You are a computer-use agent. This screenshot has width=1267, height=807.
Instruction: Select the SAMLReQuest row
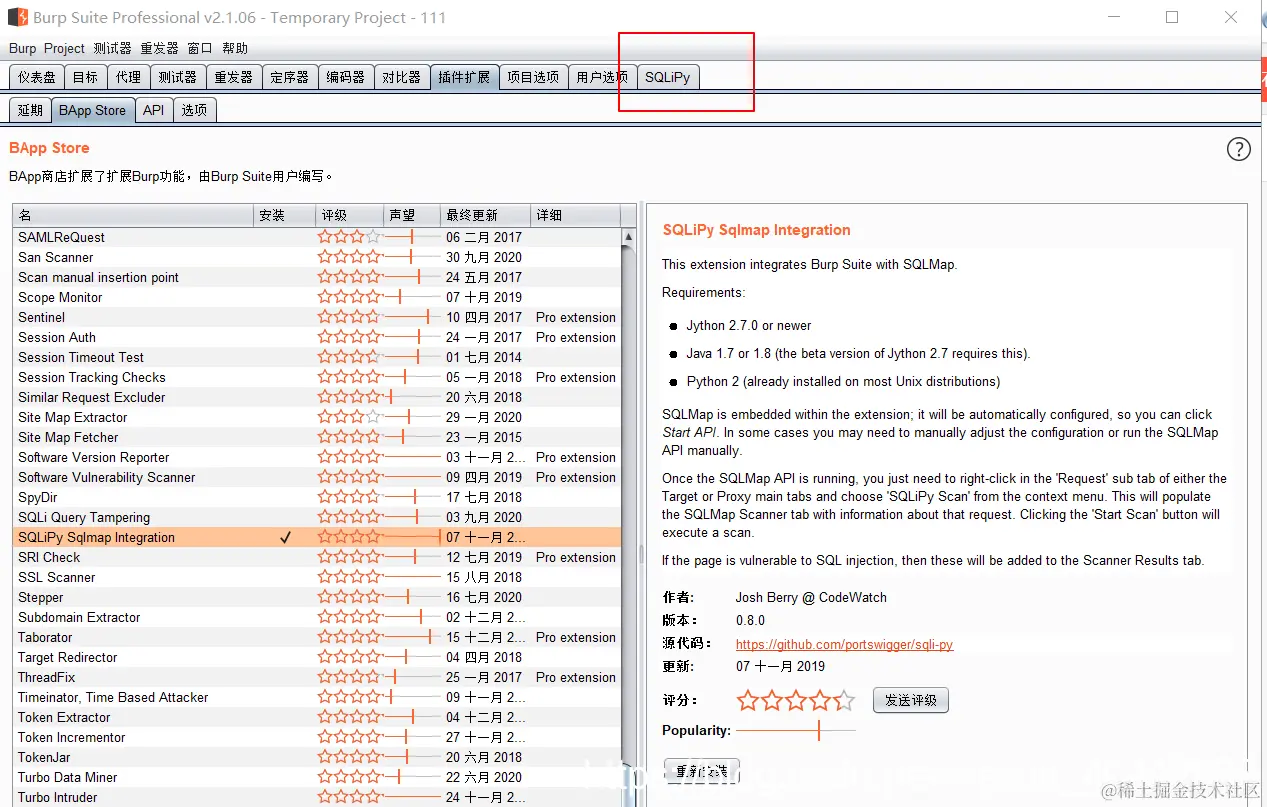318,237
